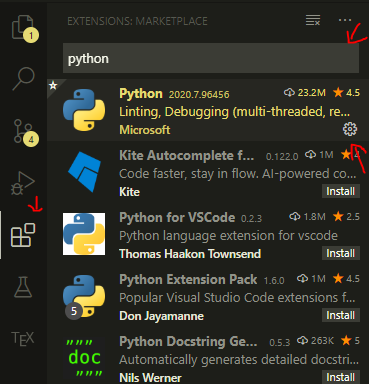
Task: Click the Automatically generates detailed docstring description
Action: tap(239, 360)
